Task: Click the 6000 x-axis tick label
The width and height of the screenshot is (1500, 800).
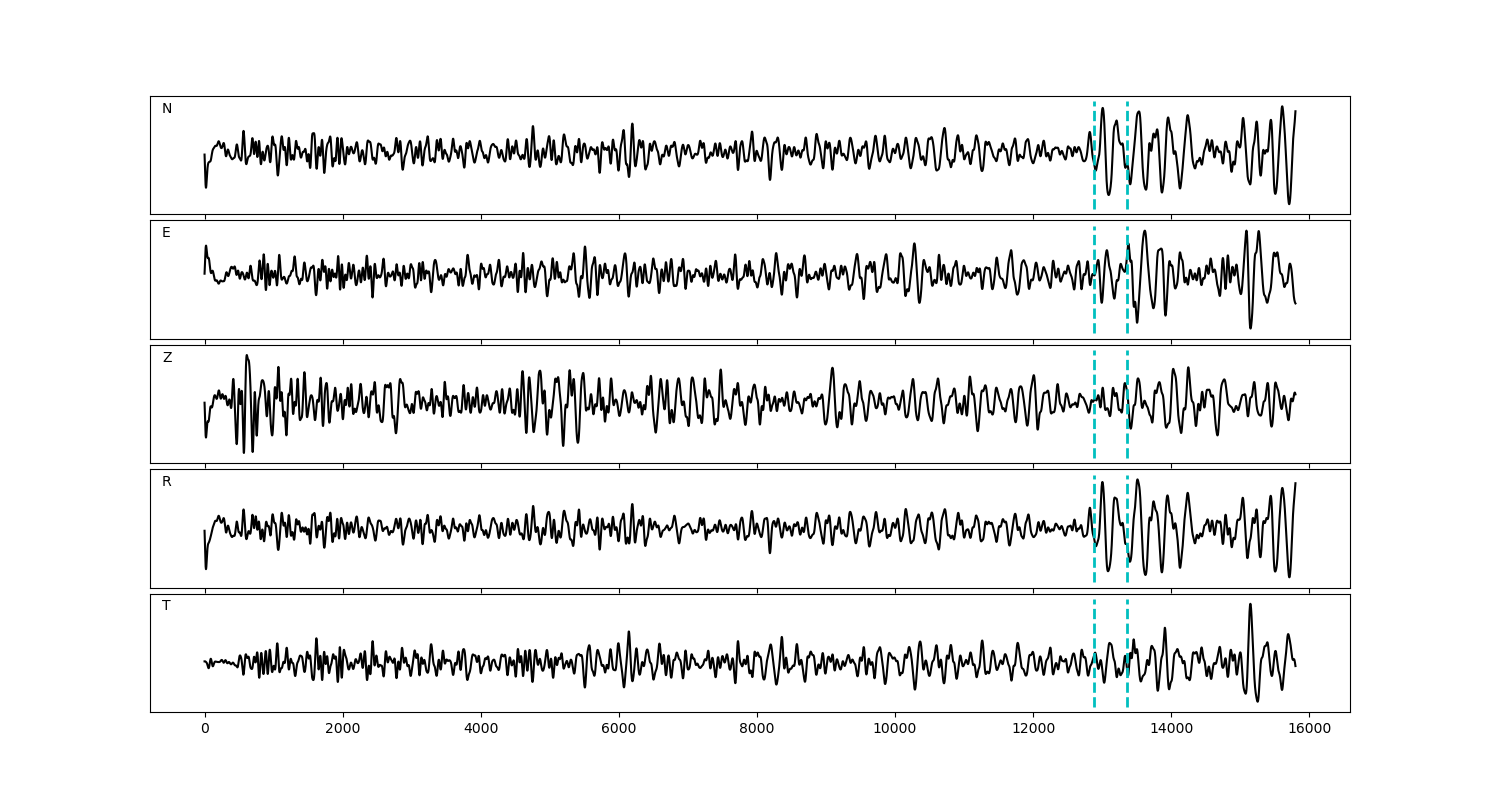Action: point(619,730)
